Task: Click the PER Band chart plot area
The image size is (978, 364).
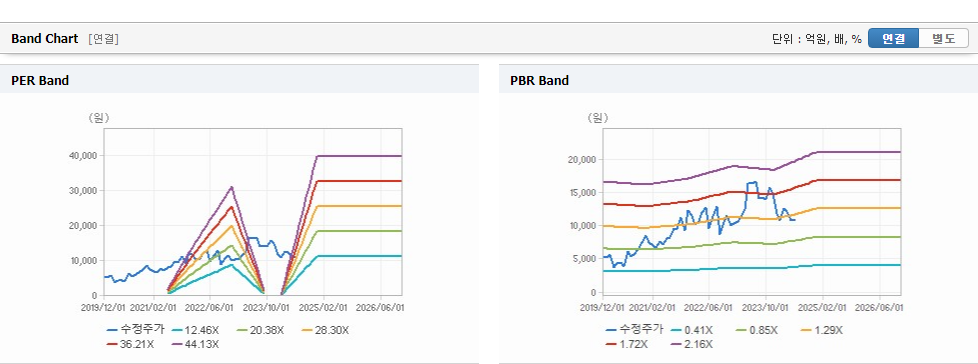Action: [x=253, y=212]
